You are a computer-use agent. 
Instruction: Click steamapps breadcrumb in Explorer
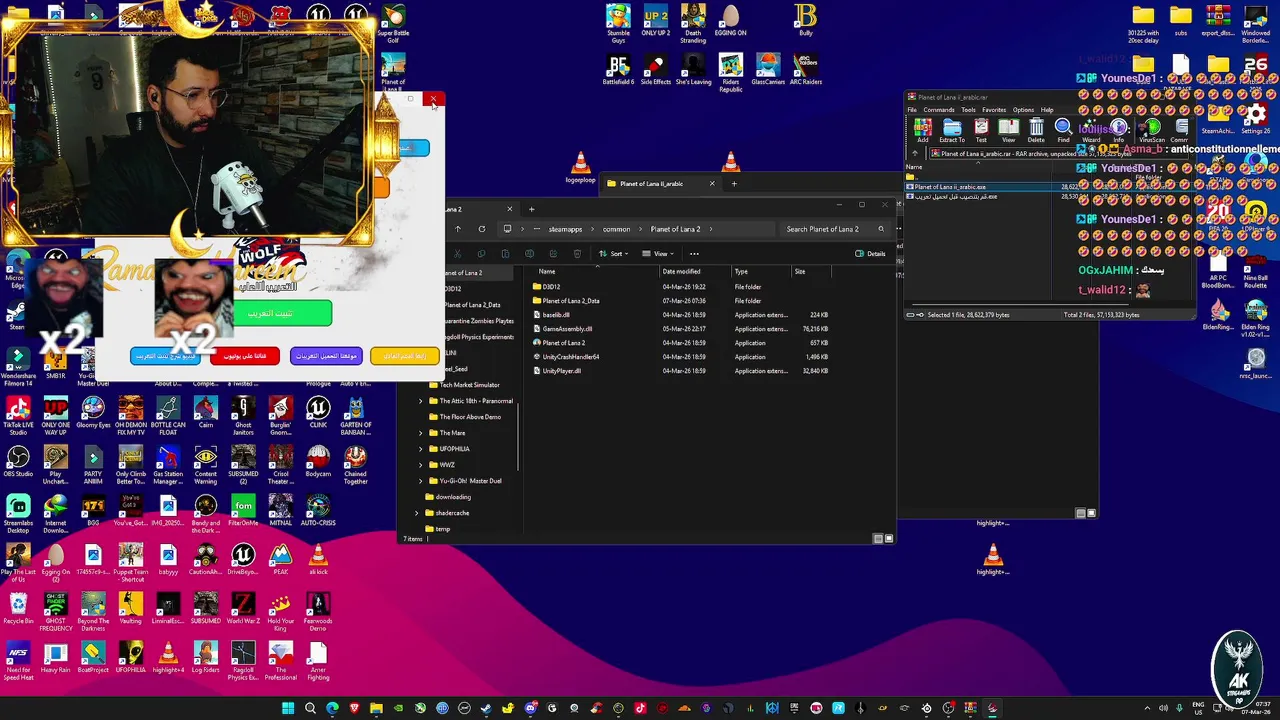pyautogui.click(x=565, y=229)
